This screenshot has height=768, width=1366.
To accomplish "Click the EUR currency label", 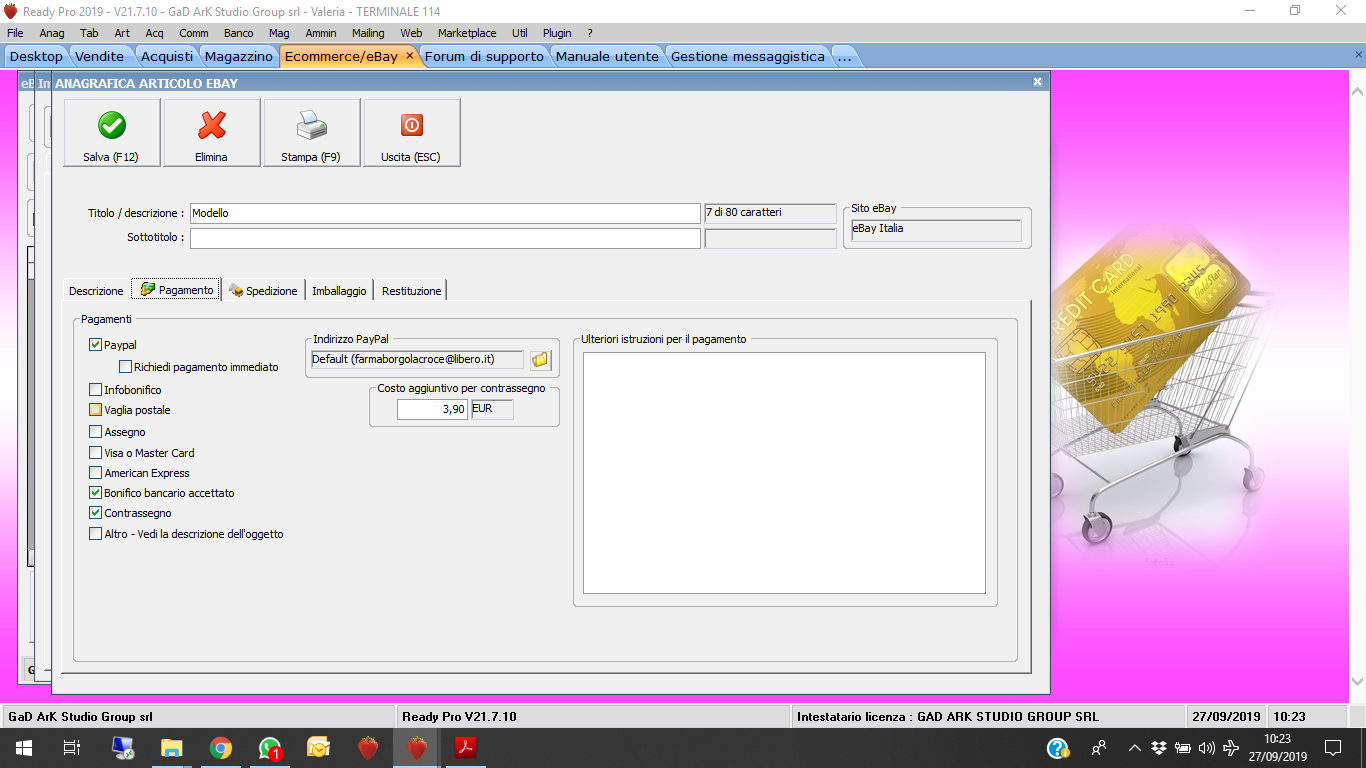I will (x=491, y=409).
